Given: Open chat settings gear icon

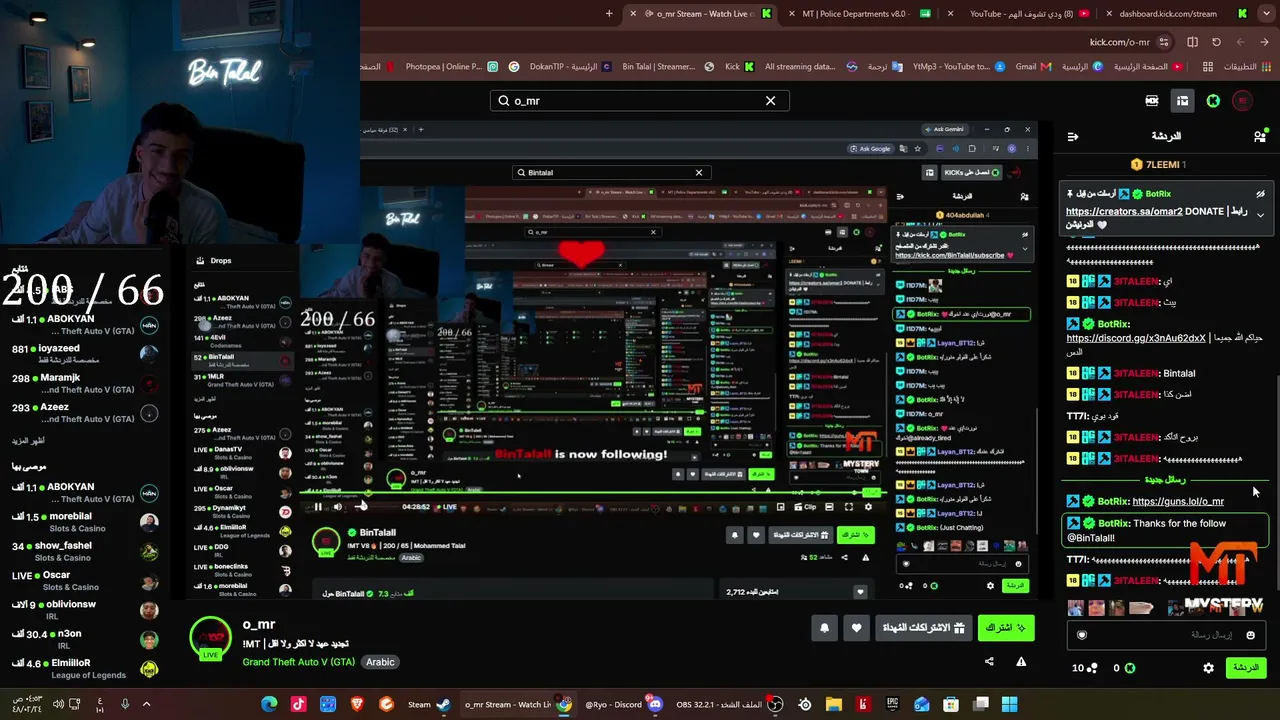Looking at the screenshot, I should pos(1208,668).
